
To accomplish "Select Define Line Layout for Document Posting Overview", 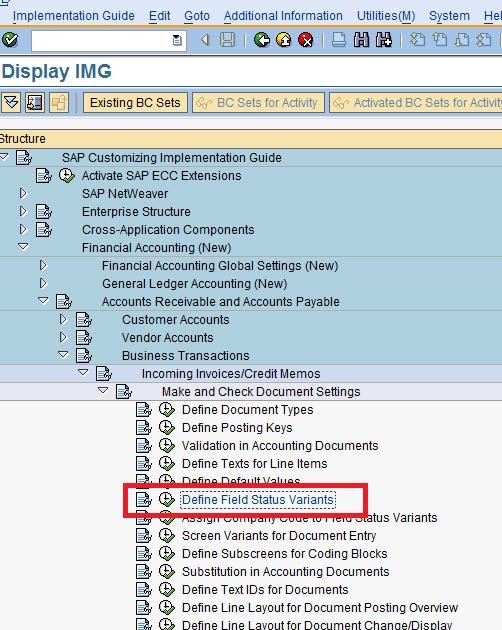I will (320, 608).
